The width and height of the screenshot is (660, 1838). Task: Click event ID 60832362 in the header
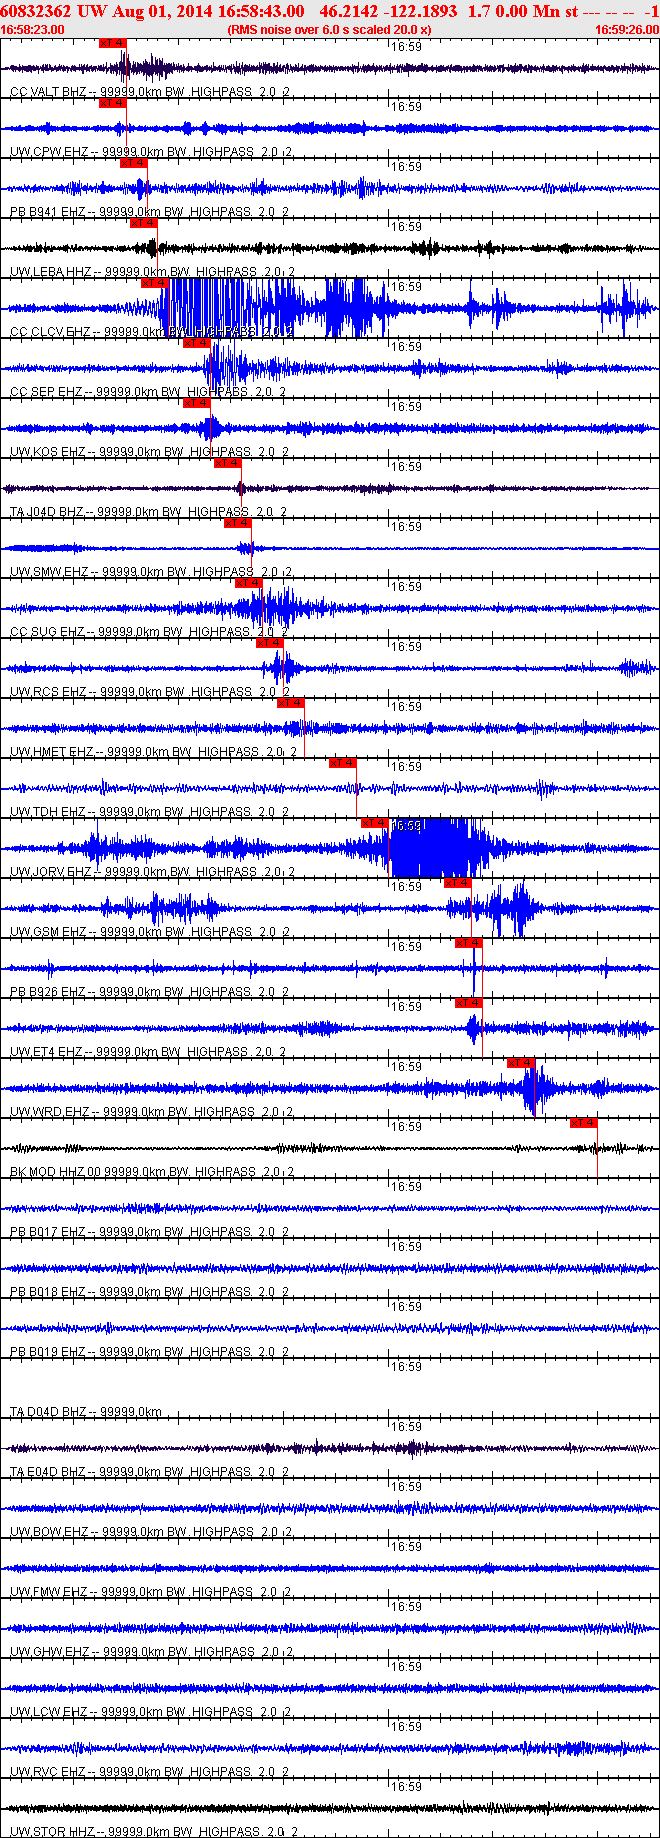[34, 11]
